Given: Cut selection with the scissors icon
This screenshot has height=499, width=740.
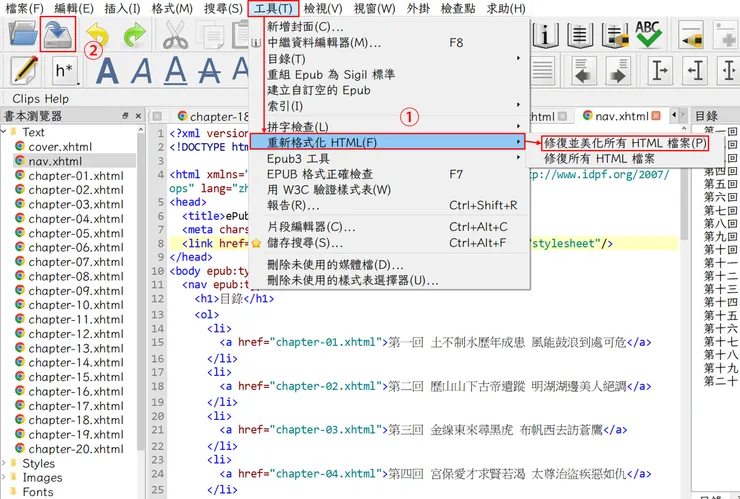Looking at the screenshot, I should (175, 35).
